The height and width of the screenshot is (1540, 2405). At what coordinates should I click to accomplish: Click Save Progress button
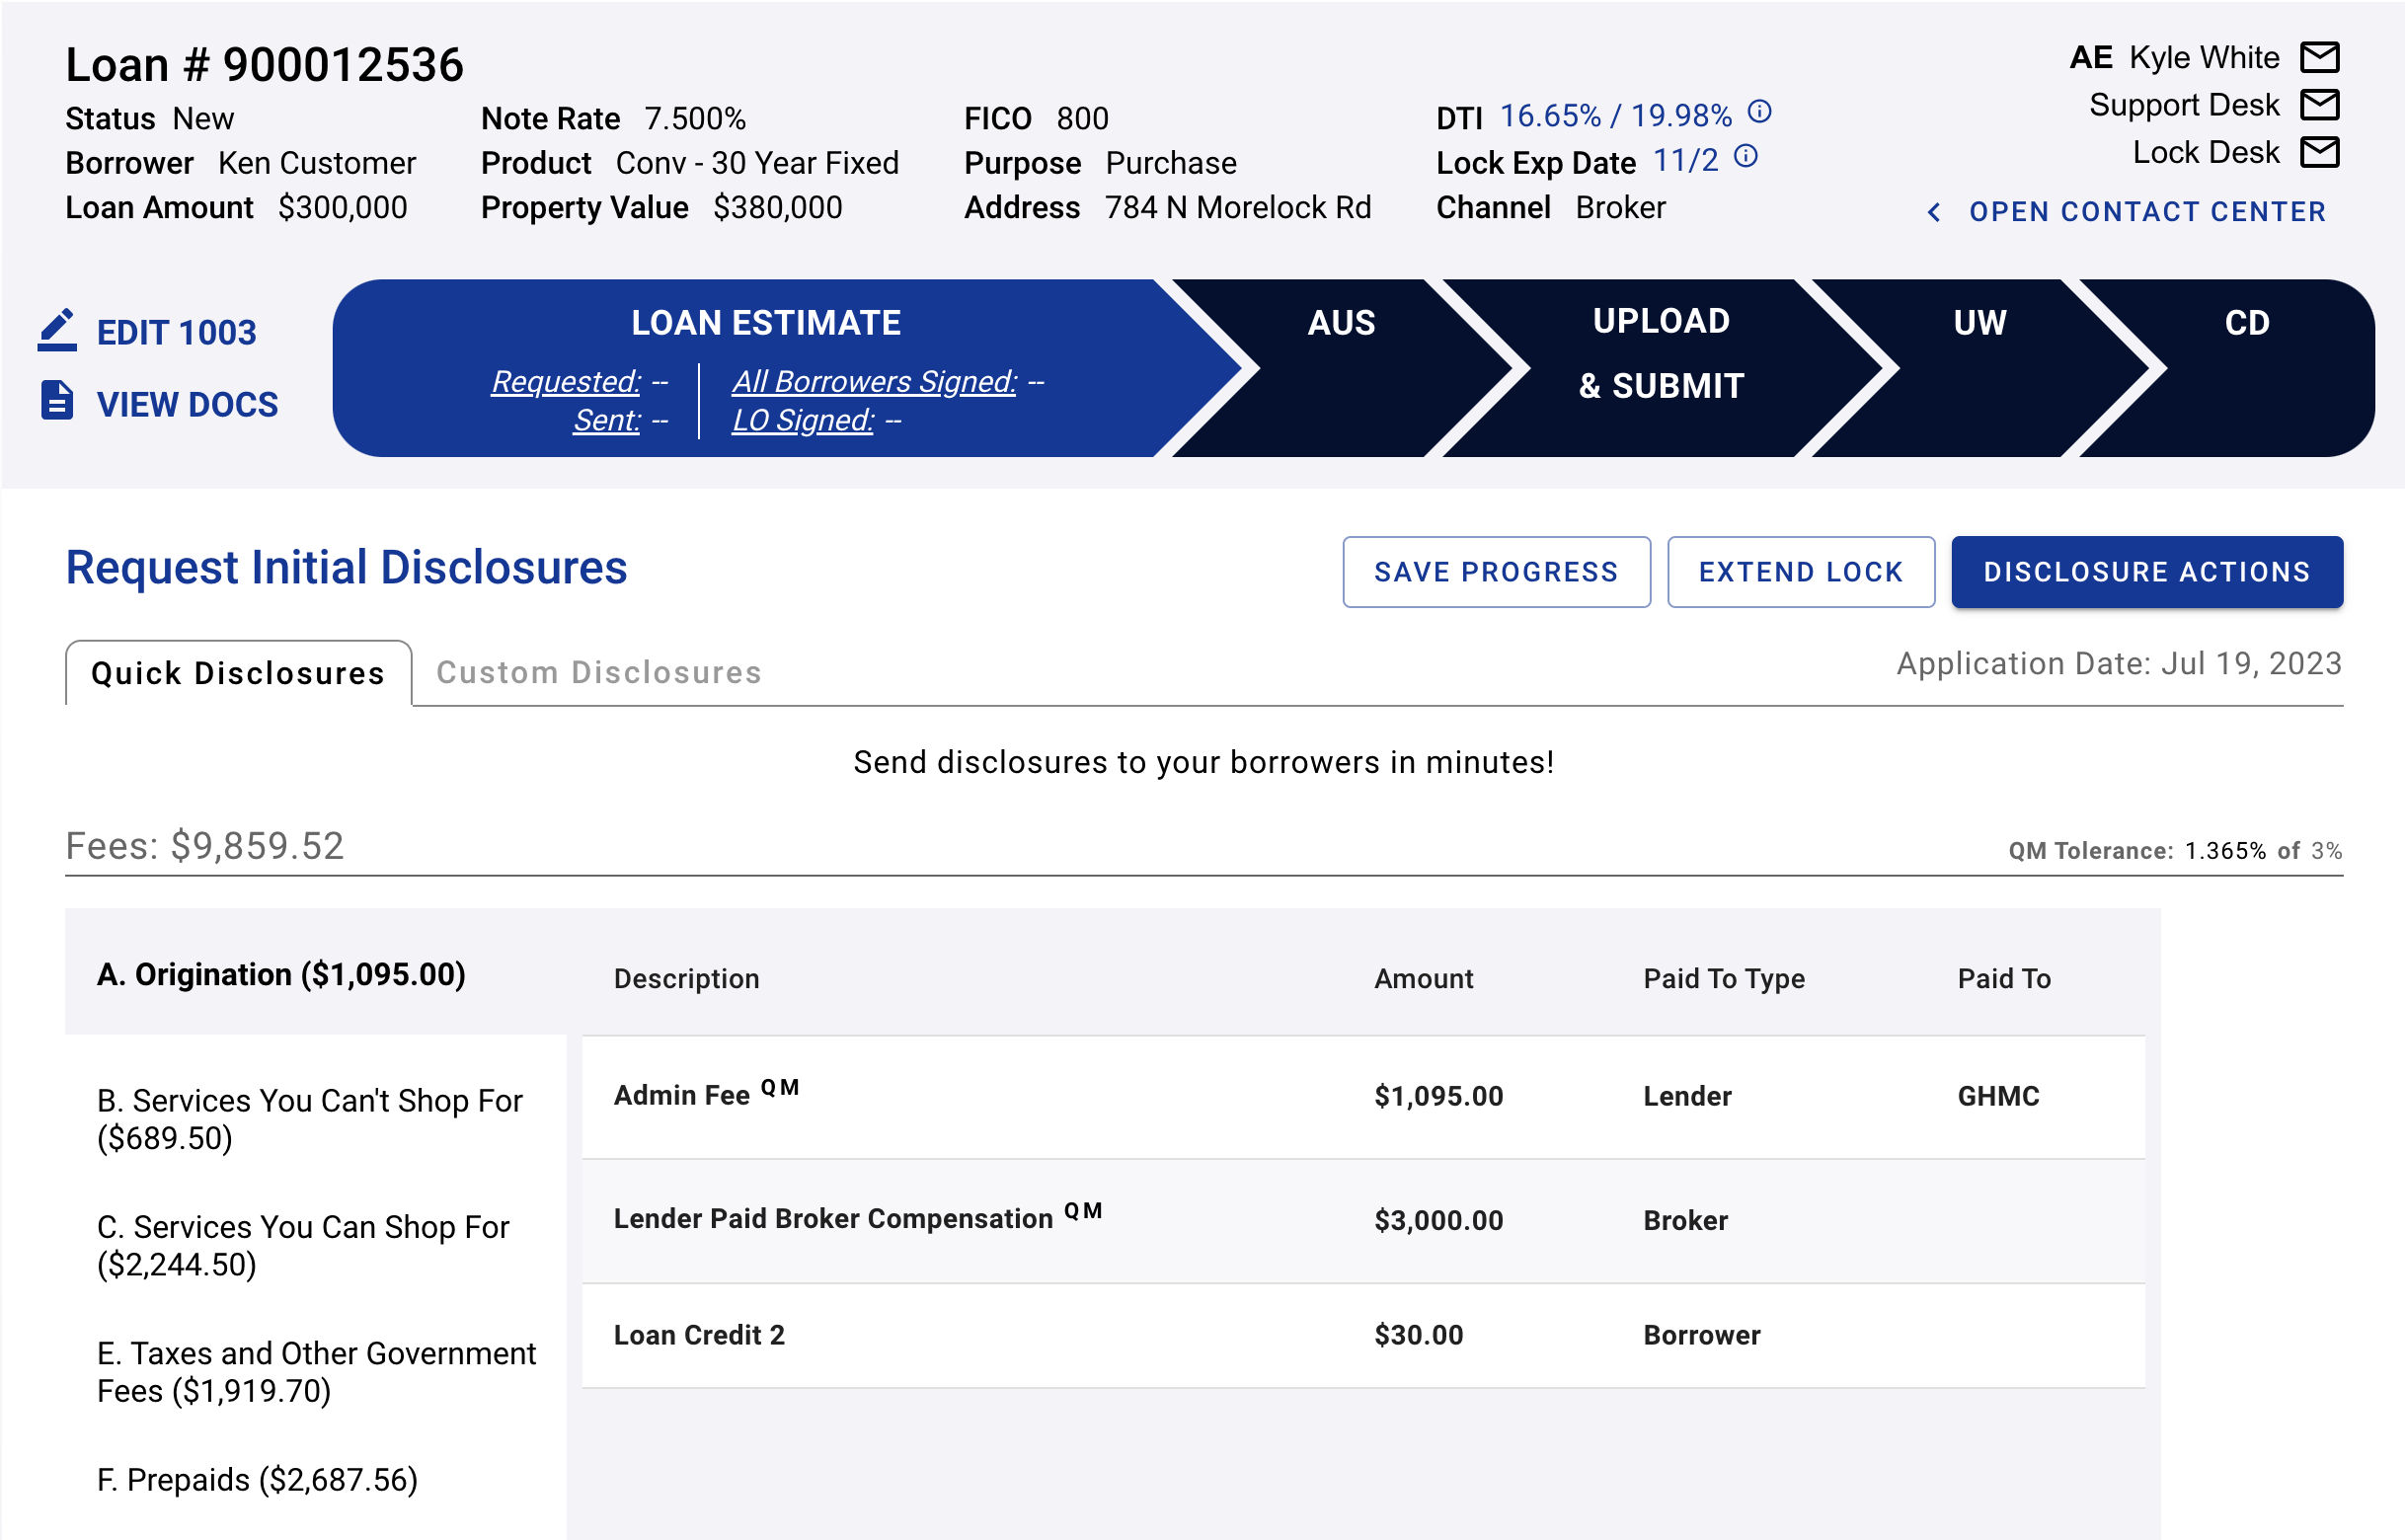click(1495, 572)
